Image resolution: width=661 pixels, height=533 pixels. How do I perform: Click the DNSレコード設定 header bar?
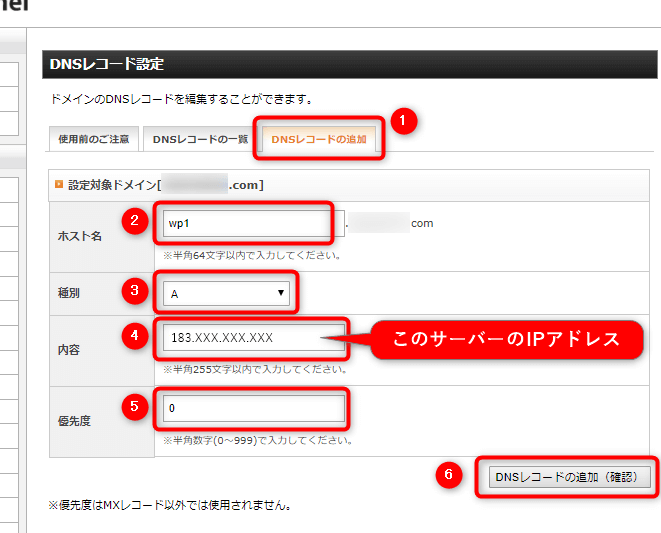pos(349,64)
